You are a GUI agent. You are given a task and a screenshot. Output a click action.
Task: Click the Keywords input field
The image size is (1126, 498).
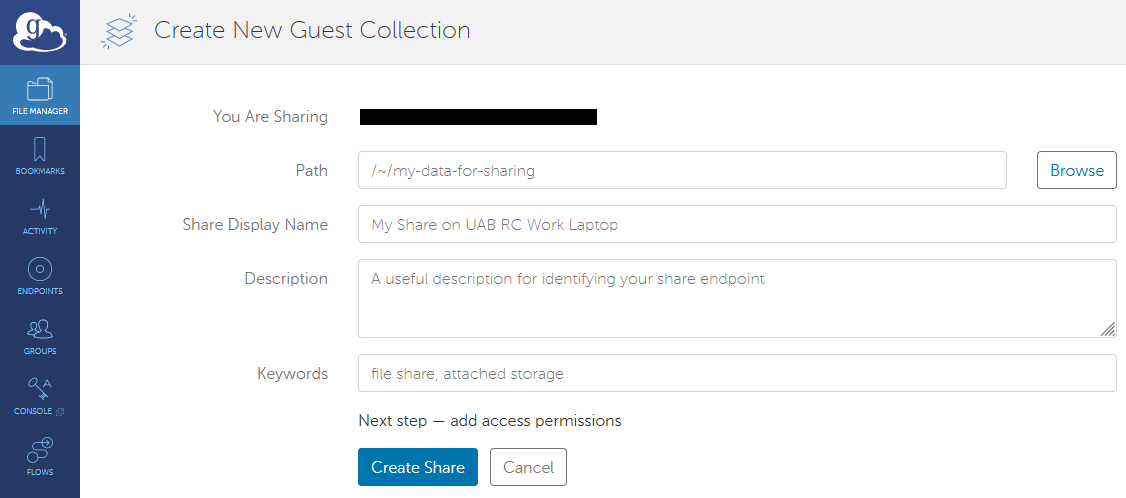click(737, 373)
